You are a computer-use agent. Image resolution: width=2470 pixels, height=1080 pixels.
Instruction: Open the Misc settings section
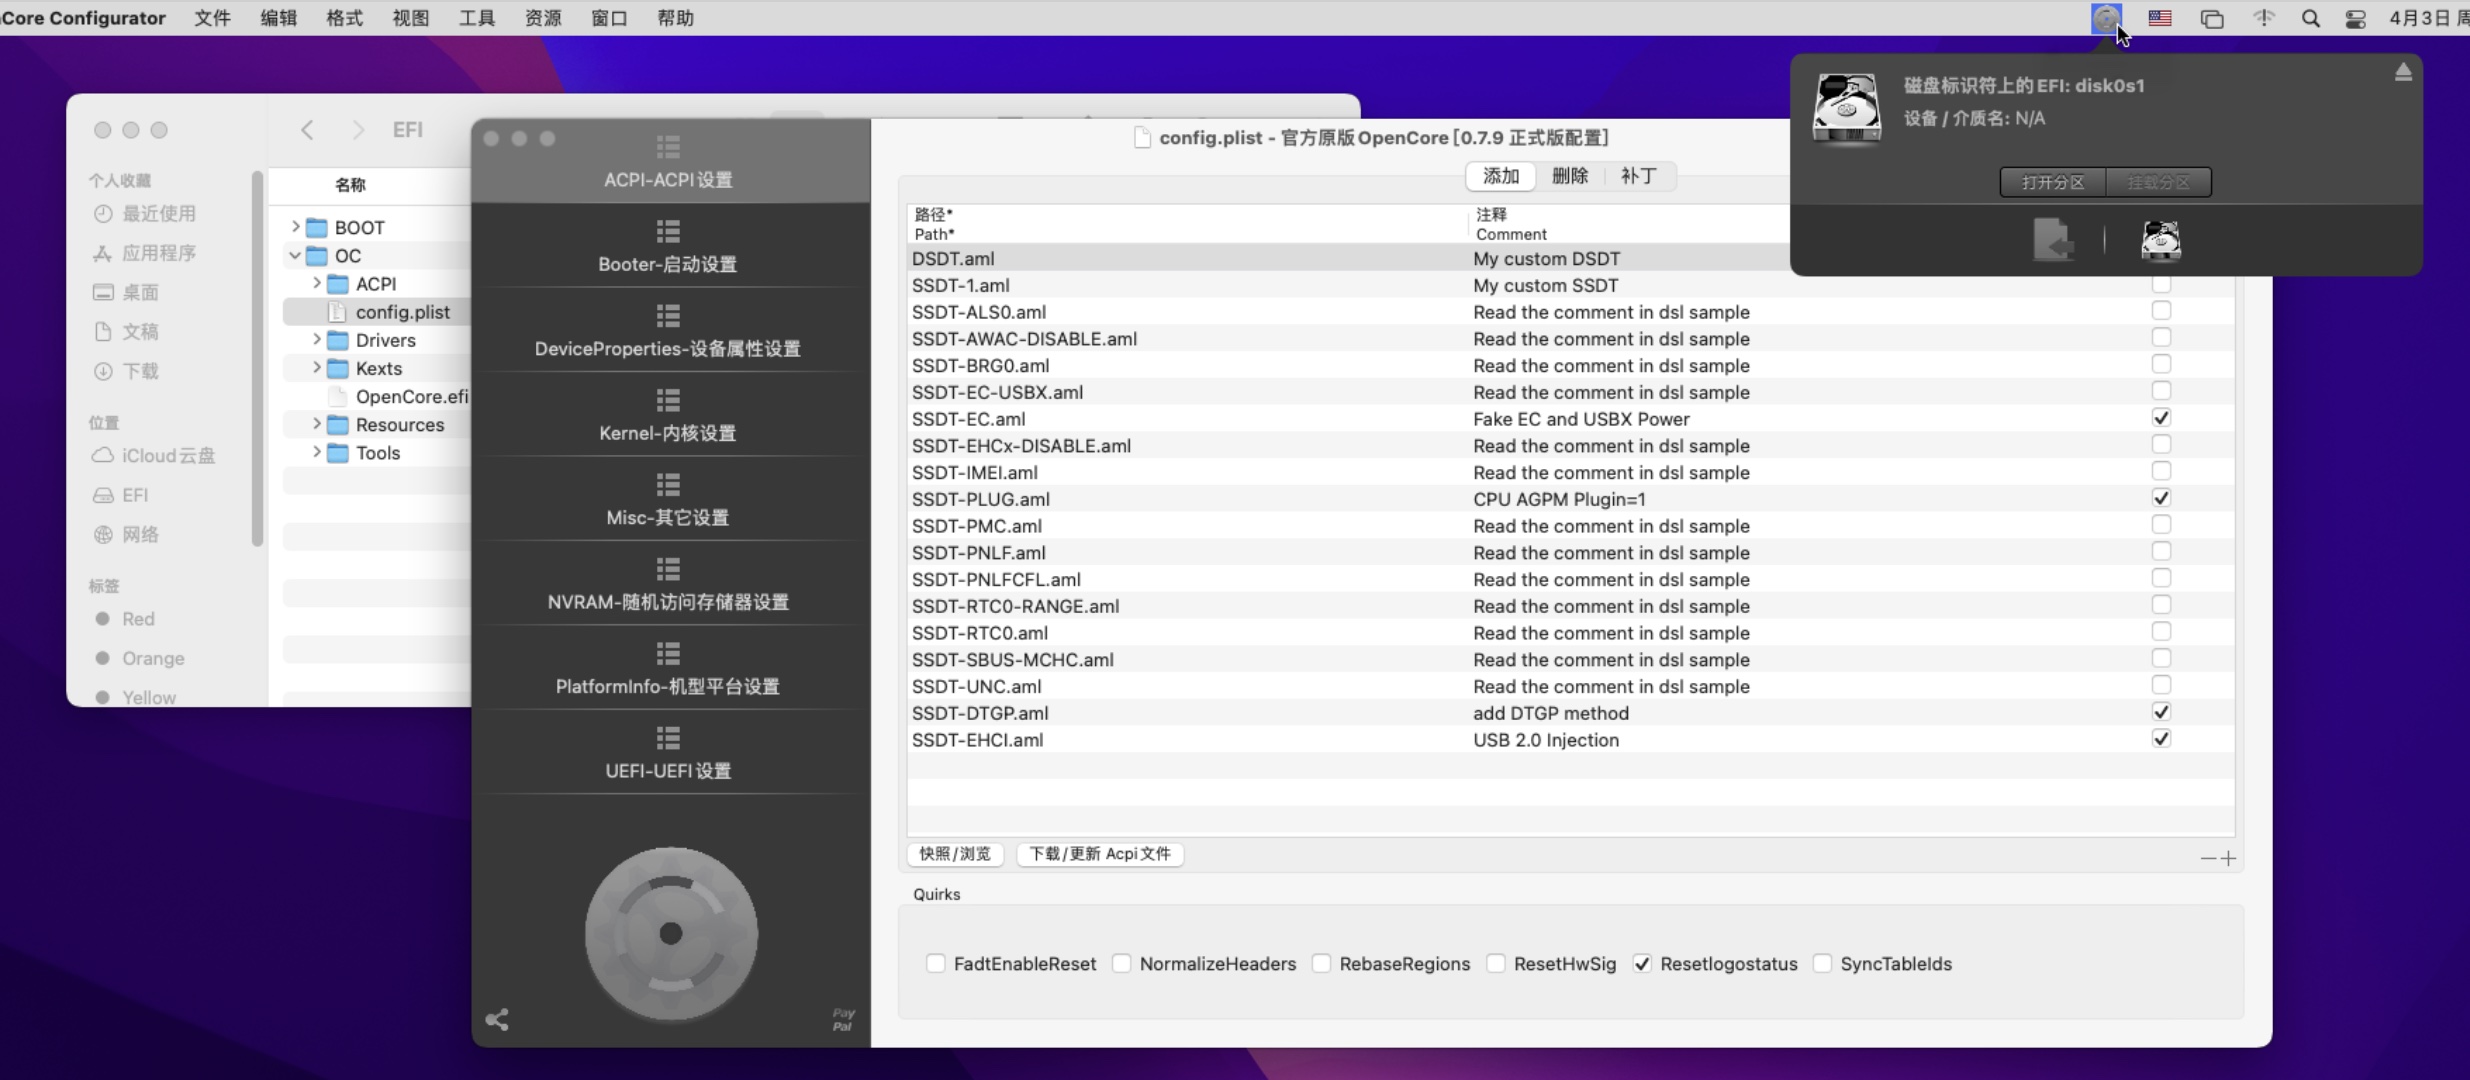[x=668, y=500]
